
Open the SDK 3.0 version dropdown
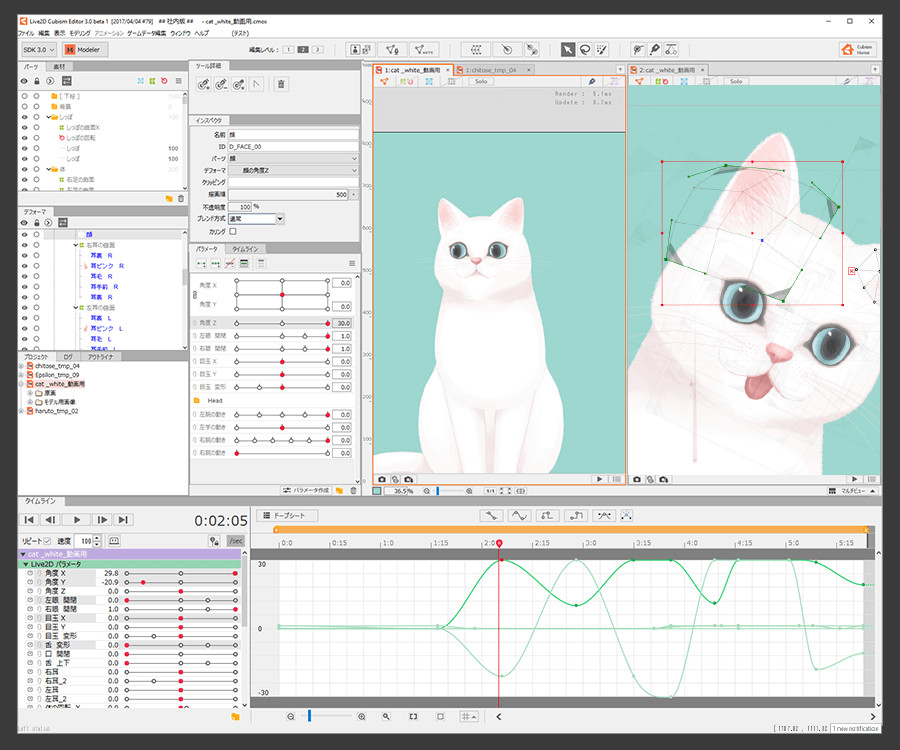coord(39,50)
